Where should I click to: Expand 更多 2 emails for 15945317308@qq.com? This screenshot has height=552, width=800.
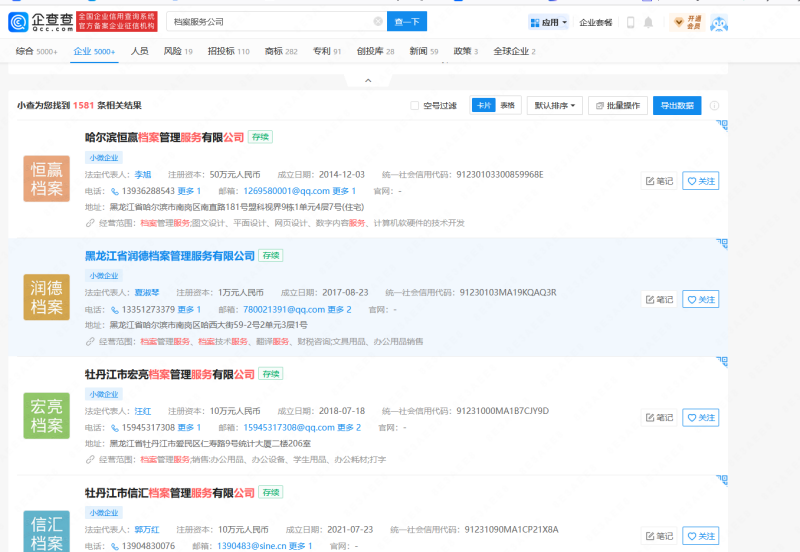tap(349, 428)
